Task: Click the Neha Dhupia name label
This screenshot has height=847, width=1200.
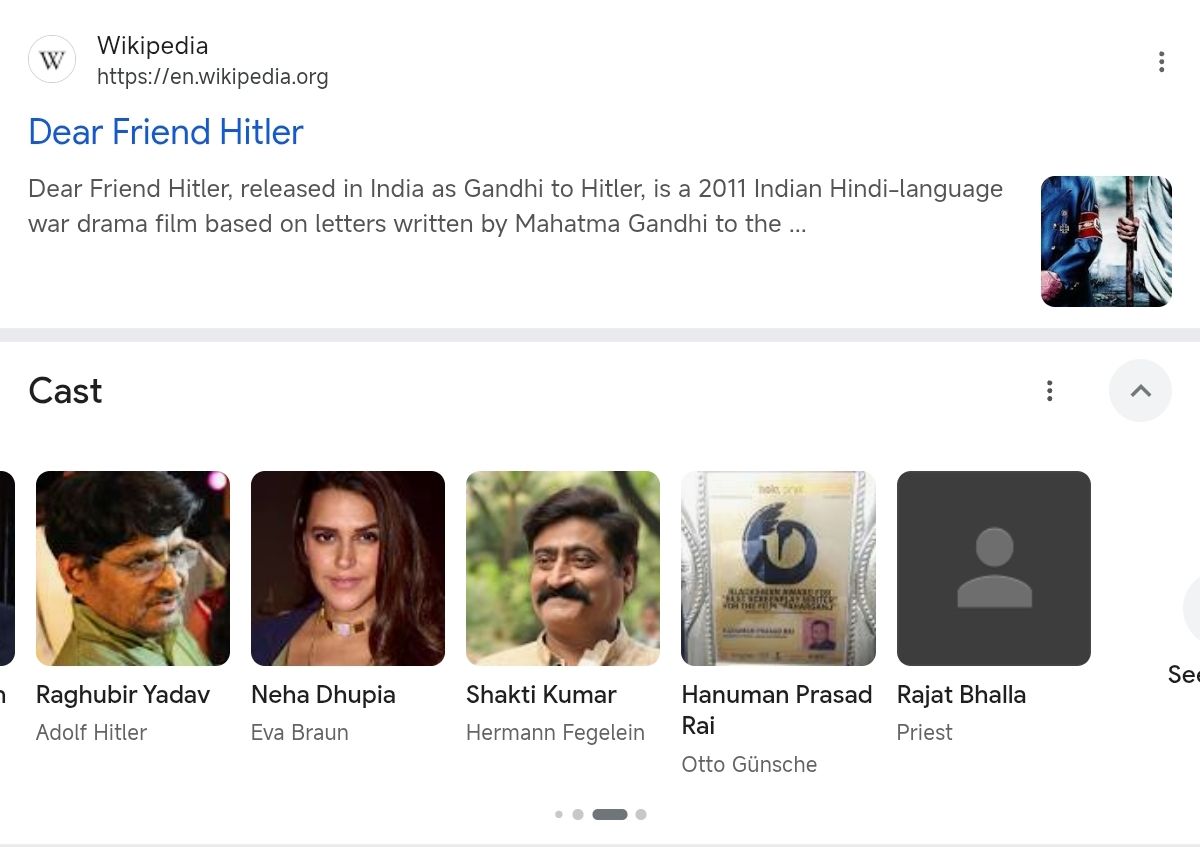Action: [323, 695]
